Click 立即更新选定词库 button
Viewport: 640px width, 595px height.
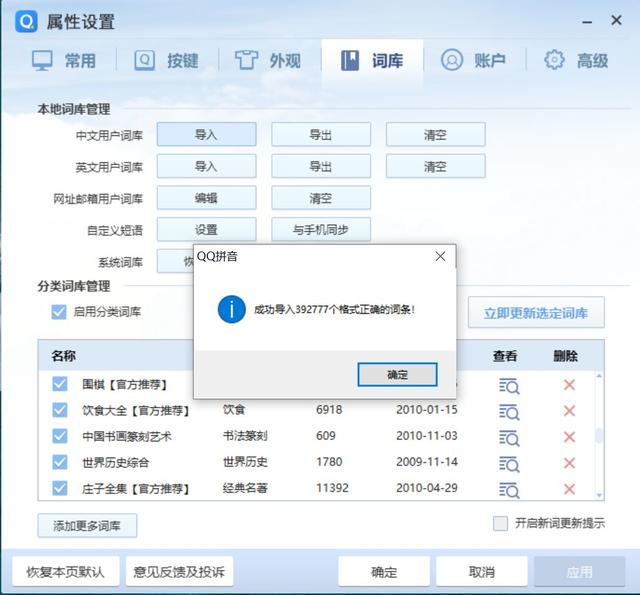tap(536, 313)
